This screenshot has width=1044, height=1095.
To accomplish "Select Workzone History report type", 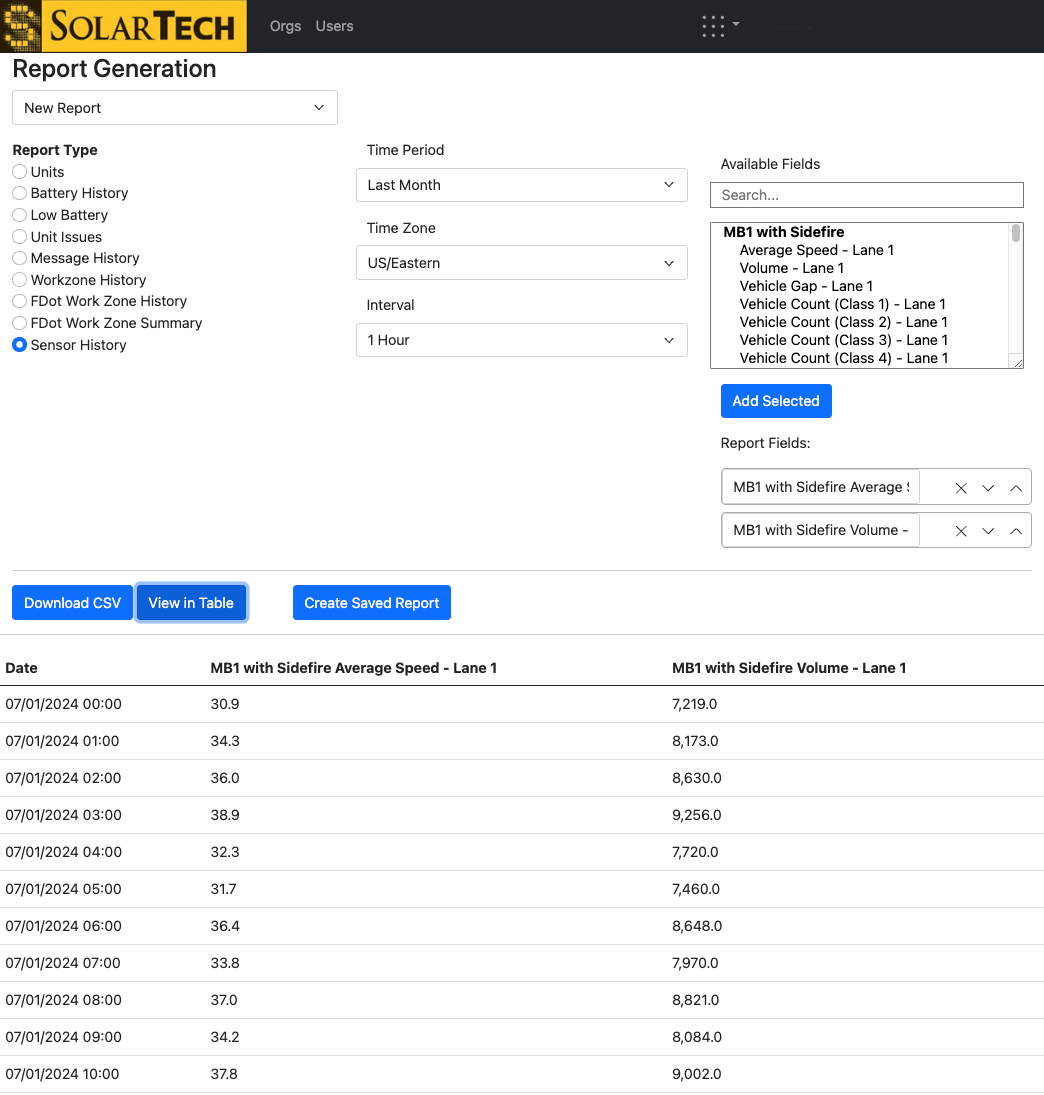I will pos(20,280).
